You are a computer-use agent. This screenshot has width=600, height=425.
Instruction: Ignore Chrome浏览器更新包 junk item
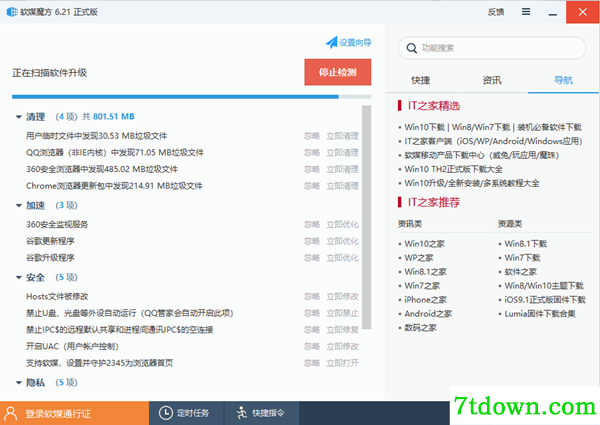click(x=311, y=186)
